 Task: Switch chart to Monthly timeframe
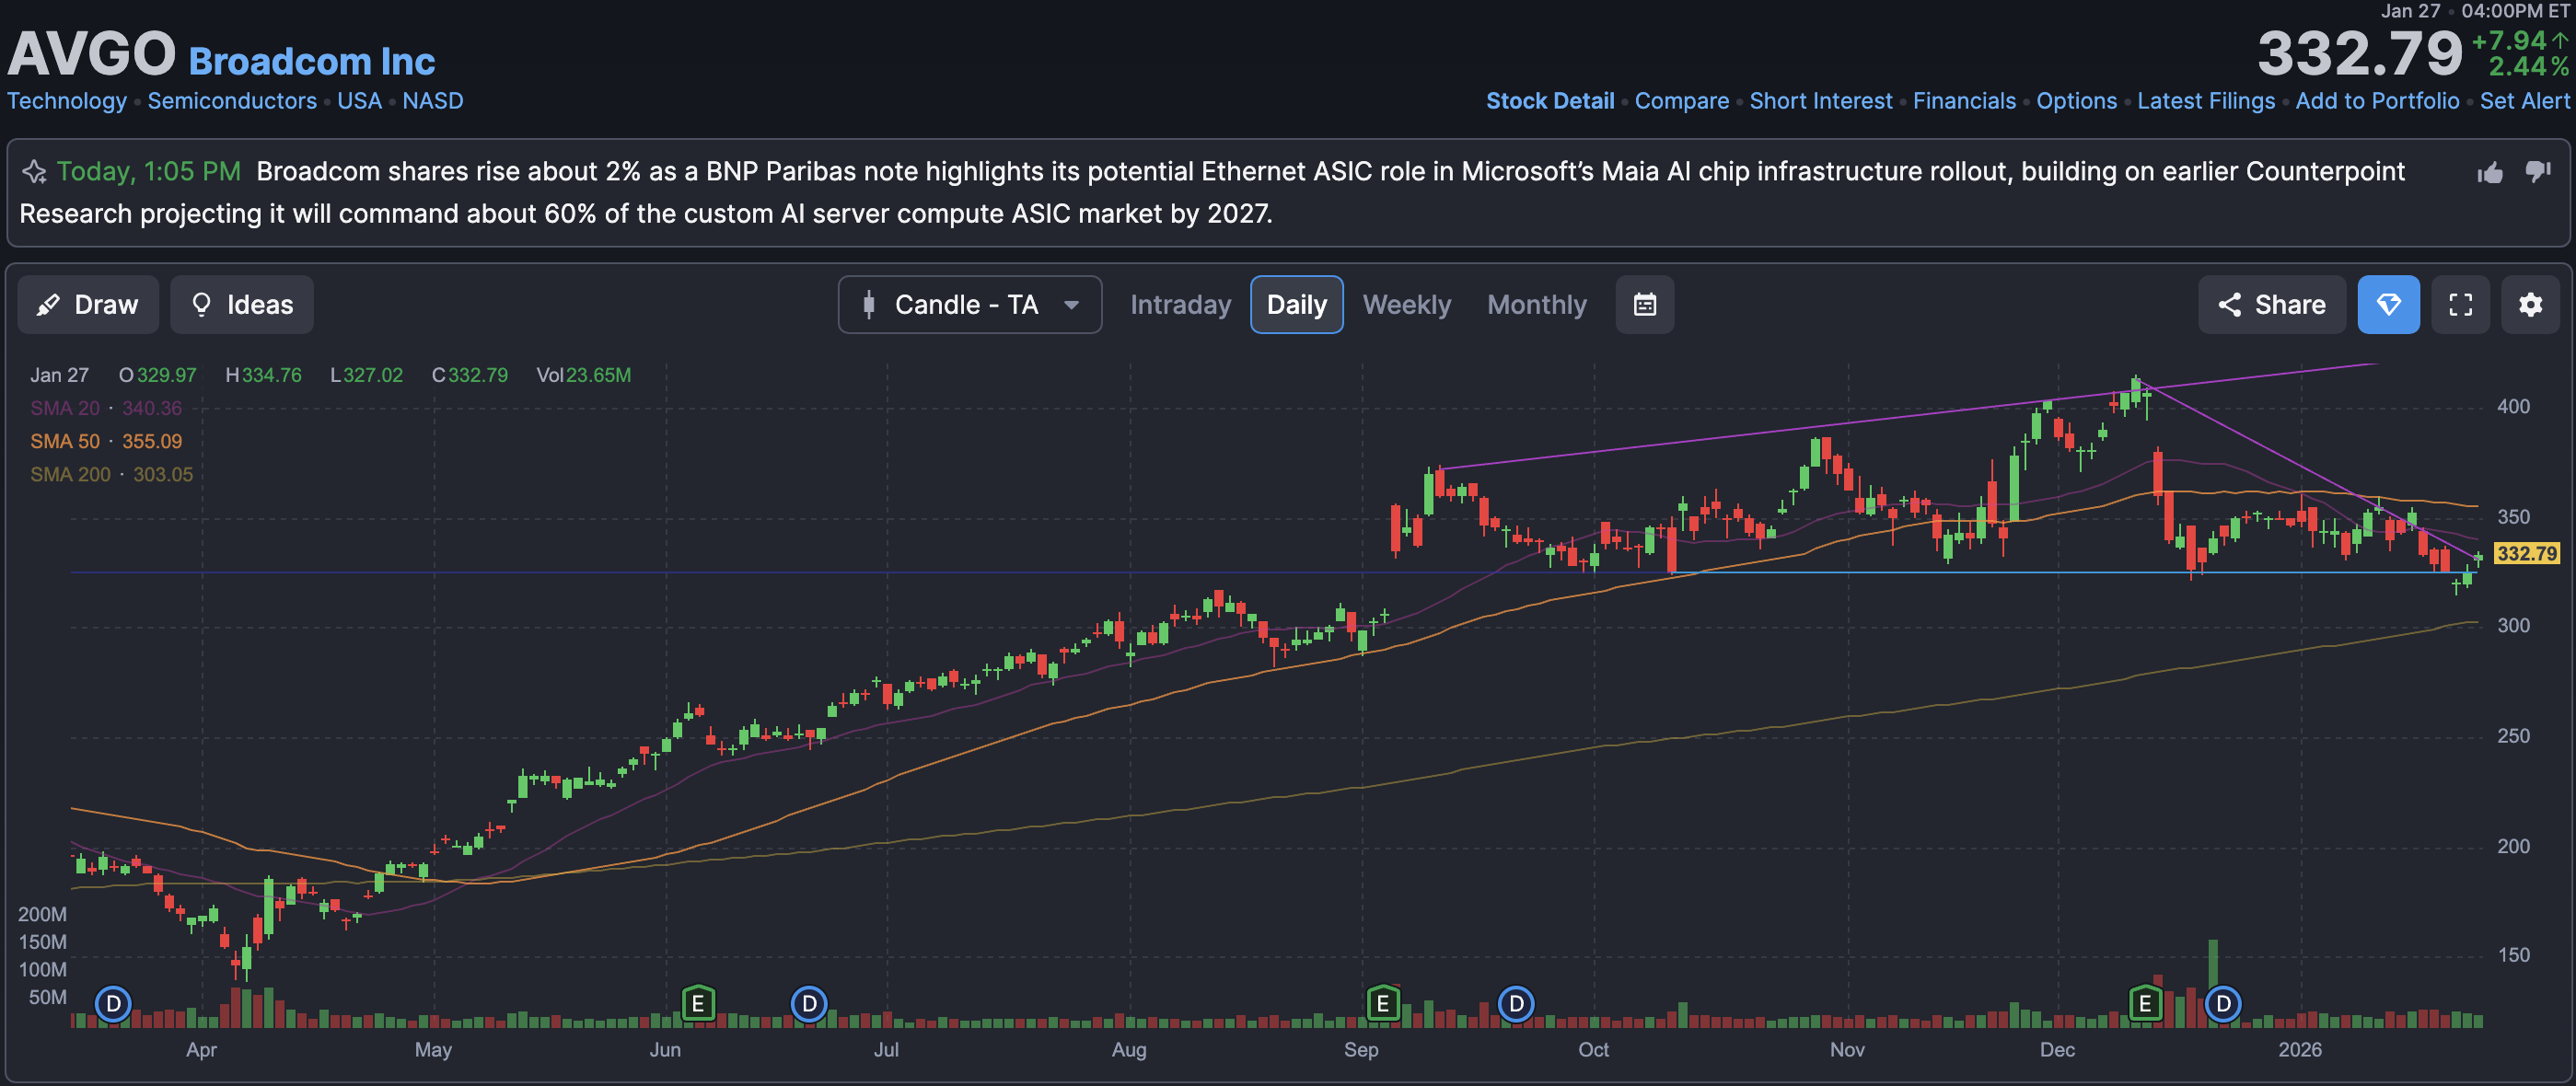1536,305
